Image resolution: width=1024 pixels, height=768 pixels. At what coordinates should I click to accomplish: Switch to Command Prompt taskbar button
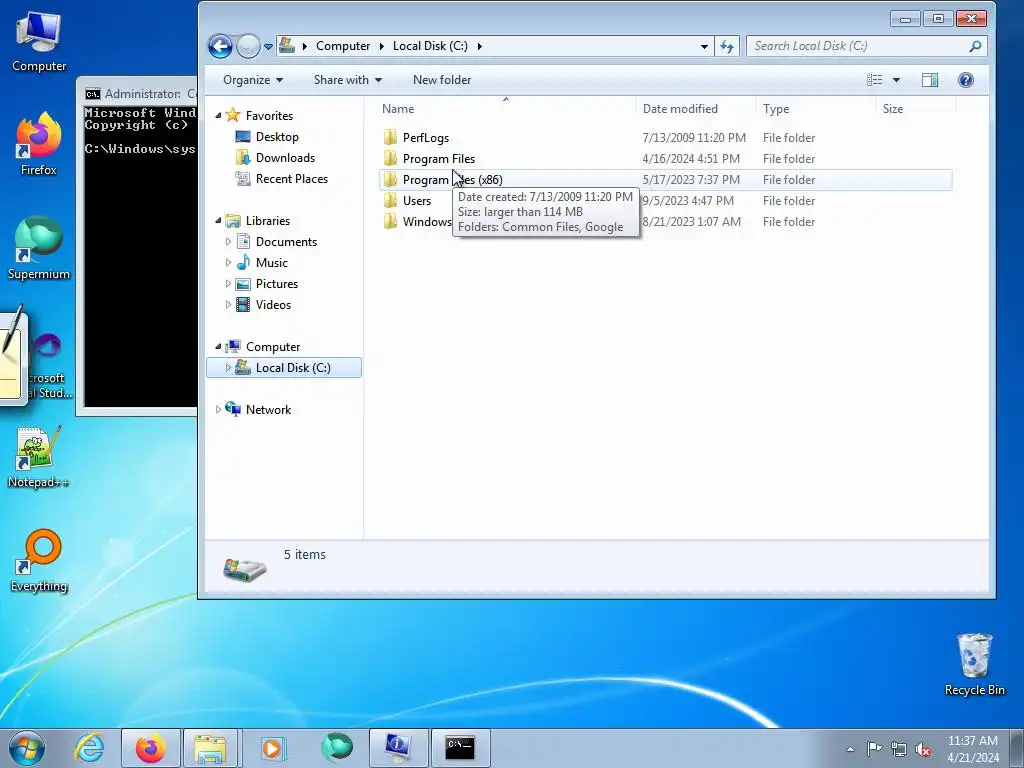pyautogui.click(x=460, y=748)
